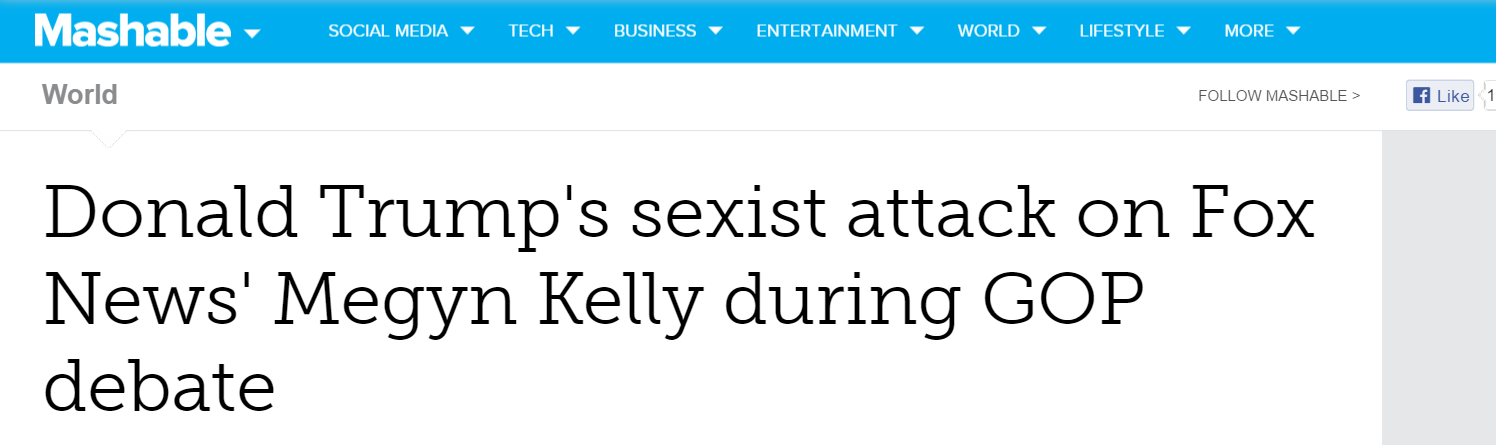1496x445 pixels.
Task: Expand the Social Media dropdown arrow
Action: (467, 31)
